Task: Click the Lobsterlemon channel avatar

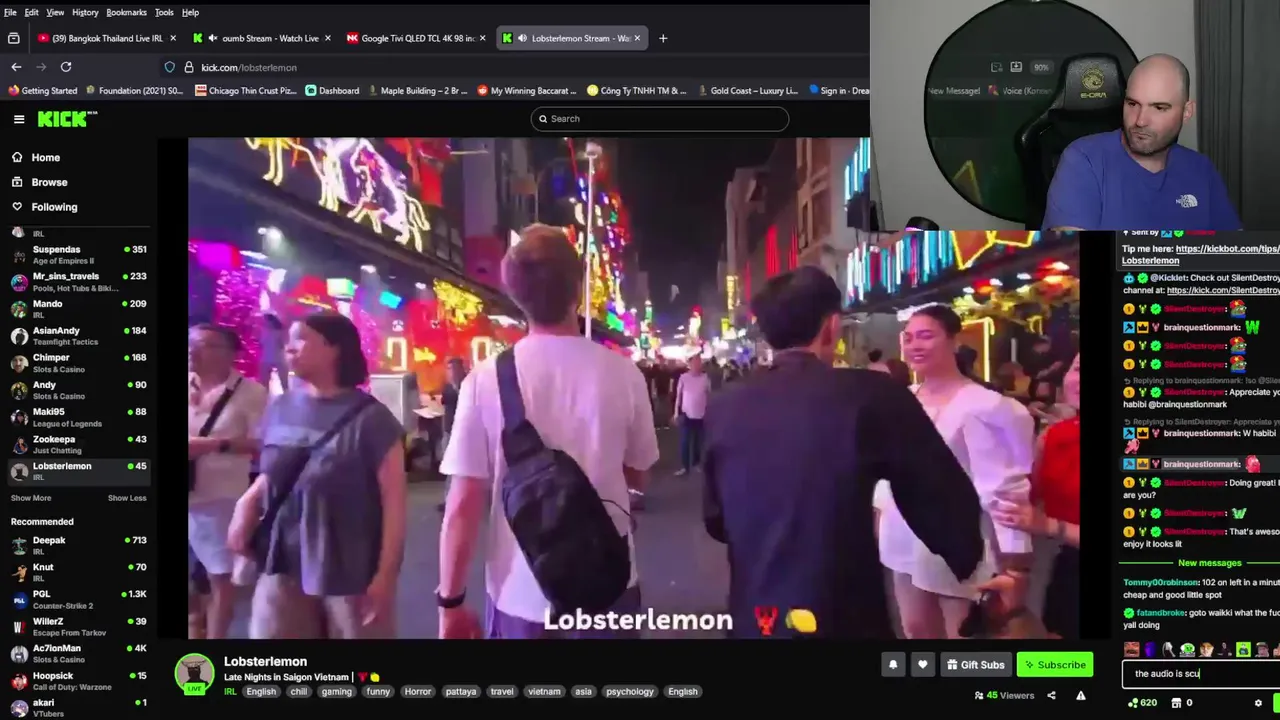Action: (194, 674)
